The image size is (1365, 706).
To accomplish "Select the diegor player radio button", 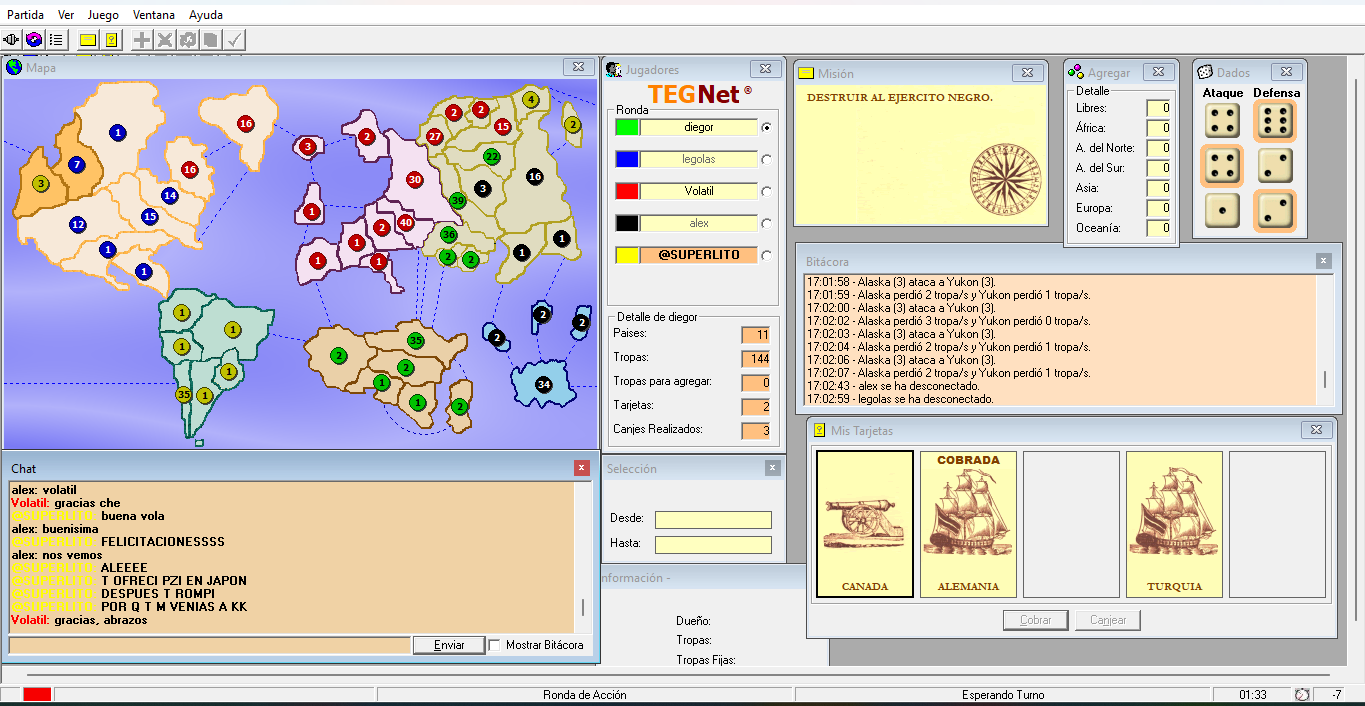I will [767, 127].
